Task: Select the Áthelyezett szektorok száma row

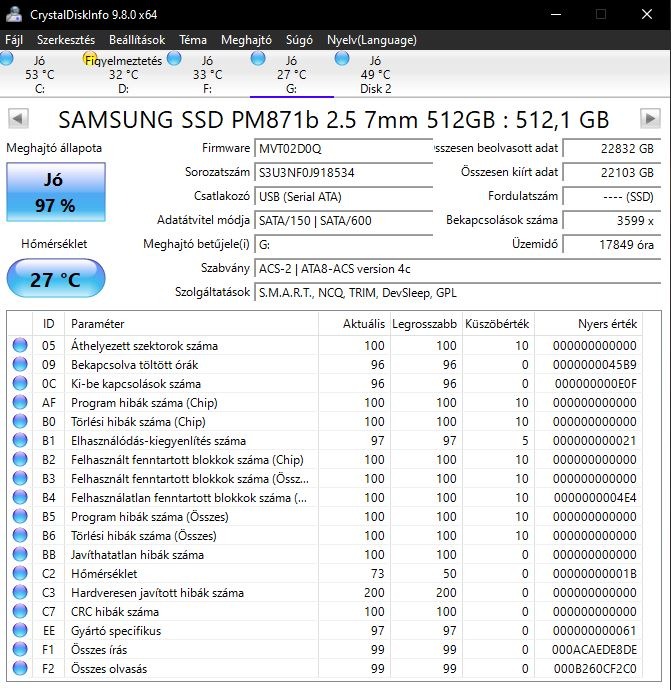Action: [325, 345]
